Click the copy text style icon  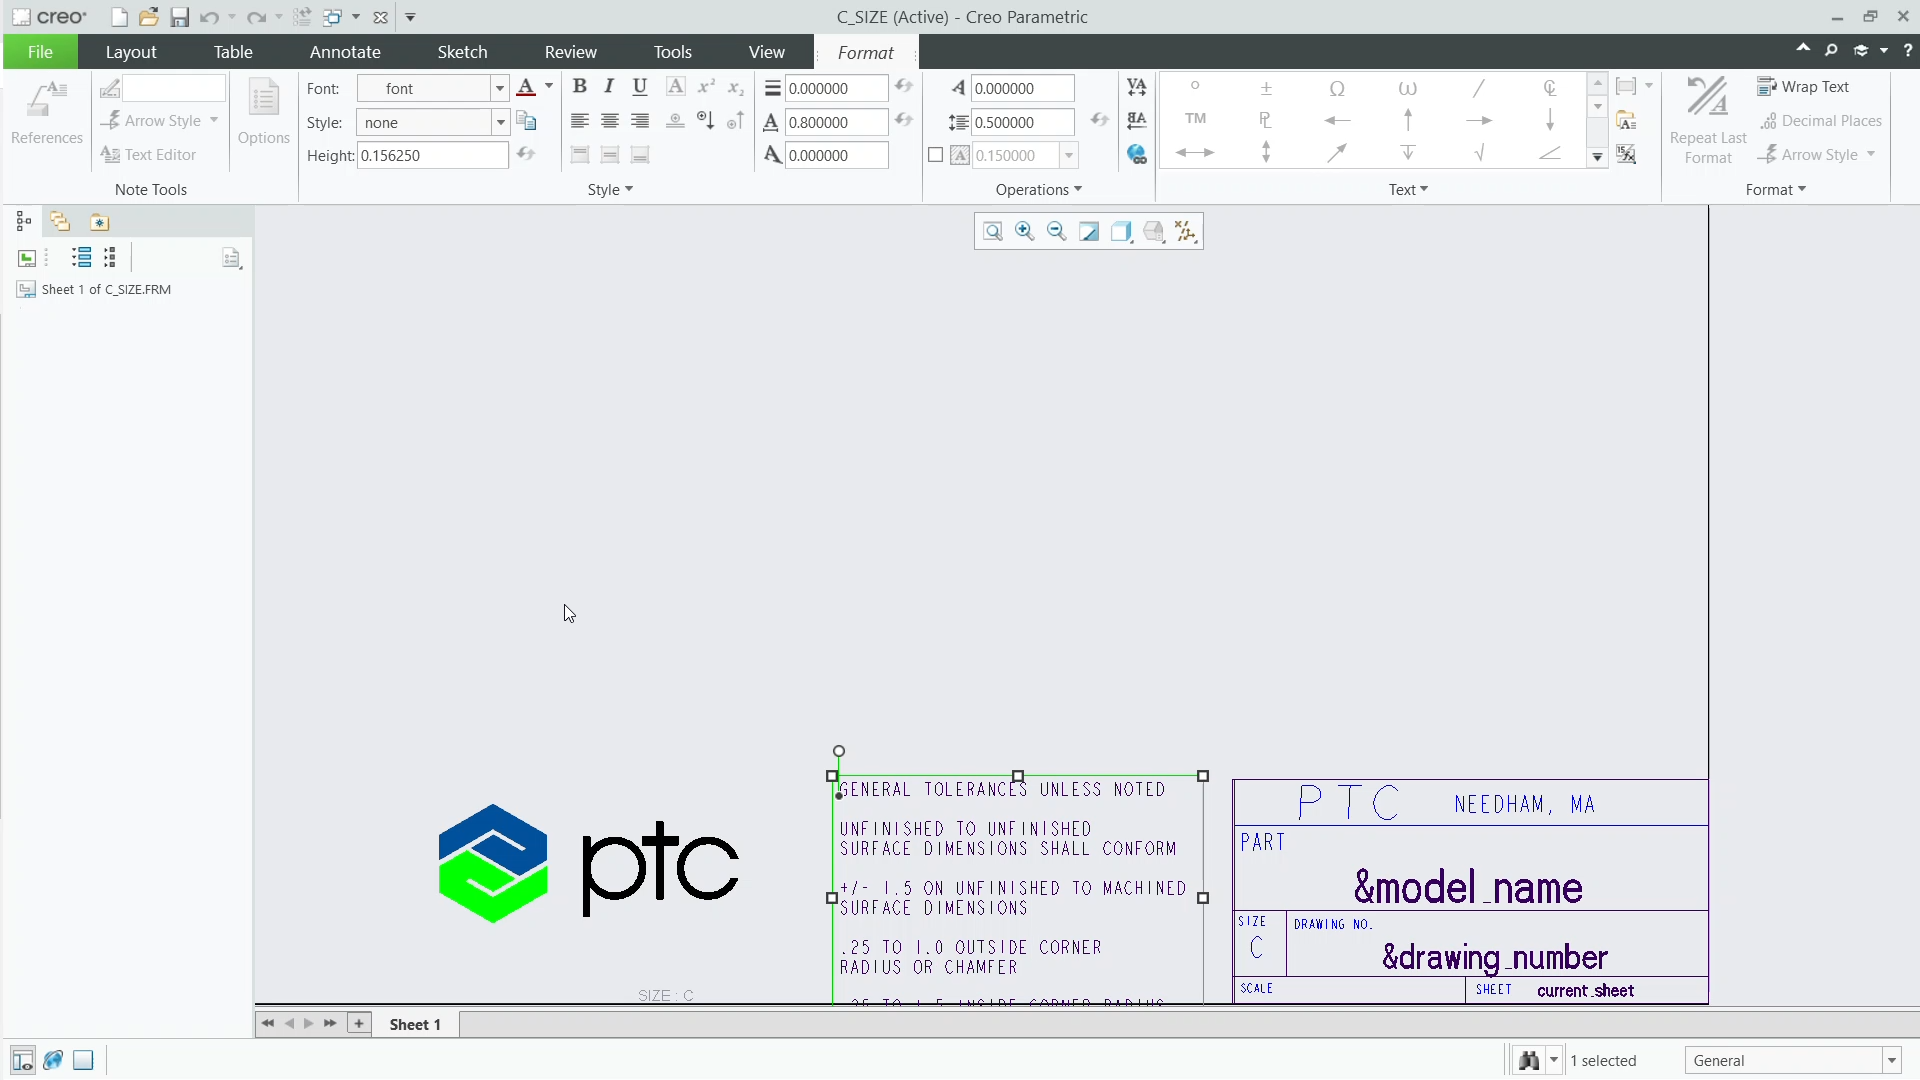(x=526, y=122)
